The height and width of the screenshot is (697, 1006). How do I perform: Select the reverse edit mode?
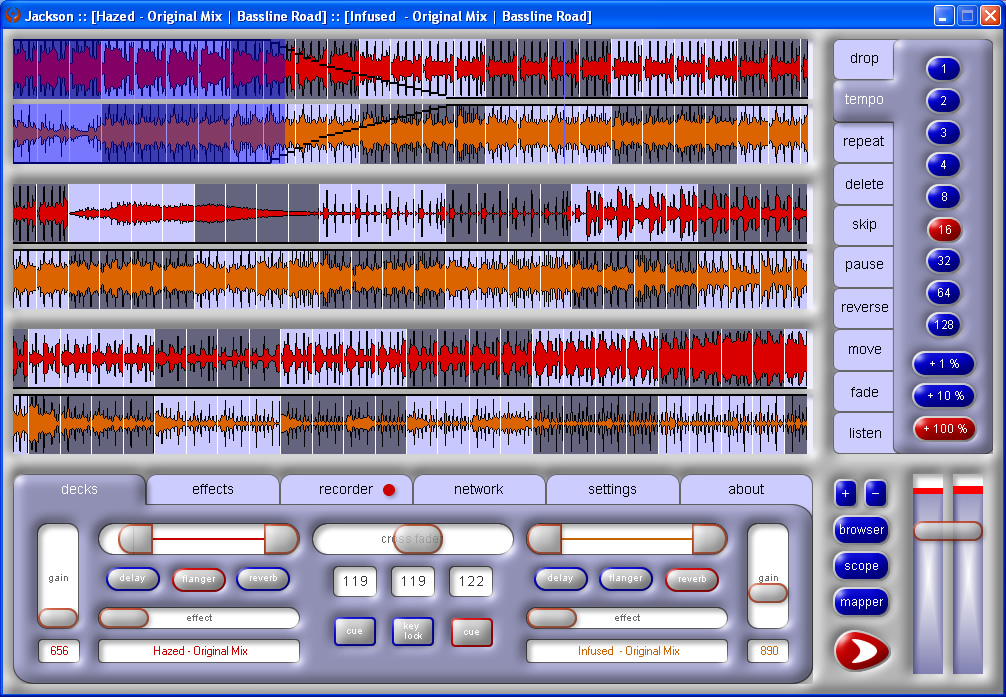[x=864, y=307]
